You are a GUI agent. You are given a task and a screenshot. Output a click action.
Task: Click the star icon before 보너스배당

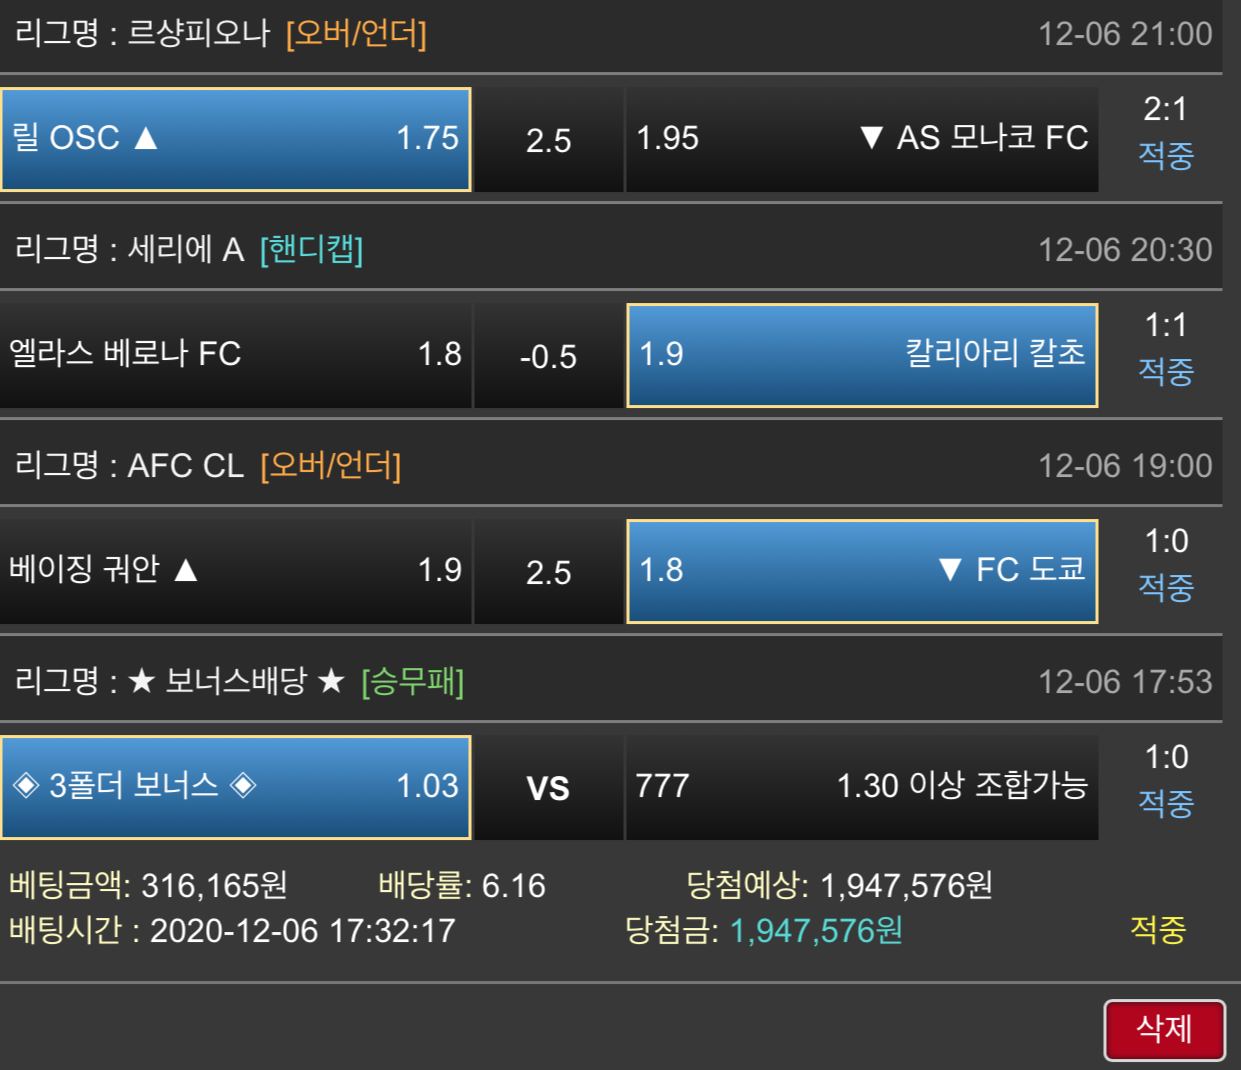142,682
